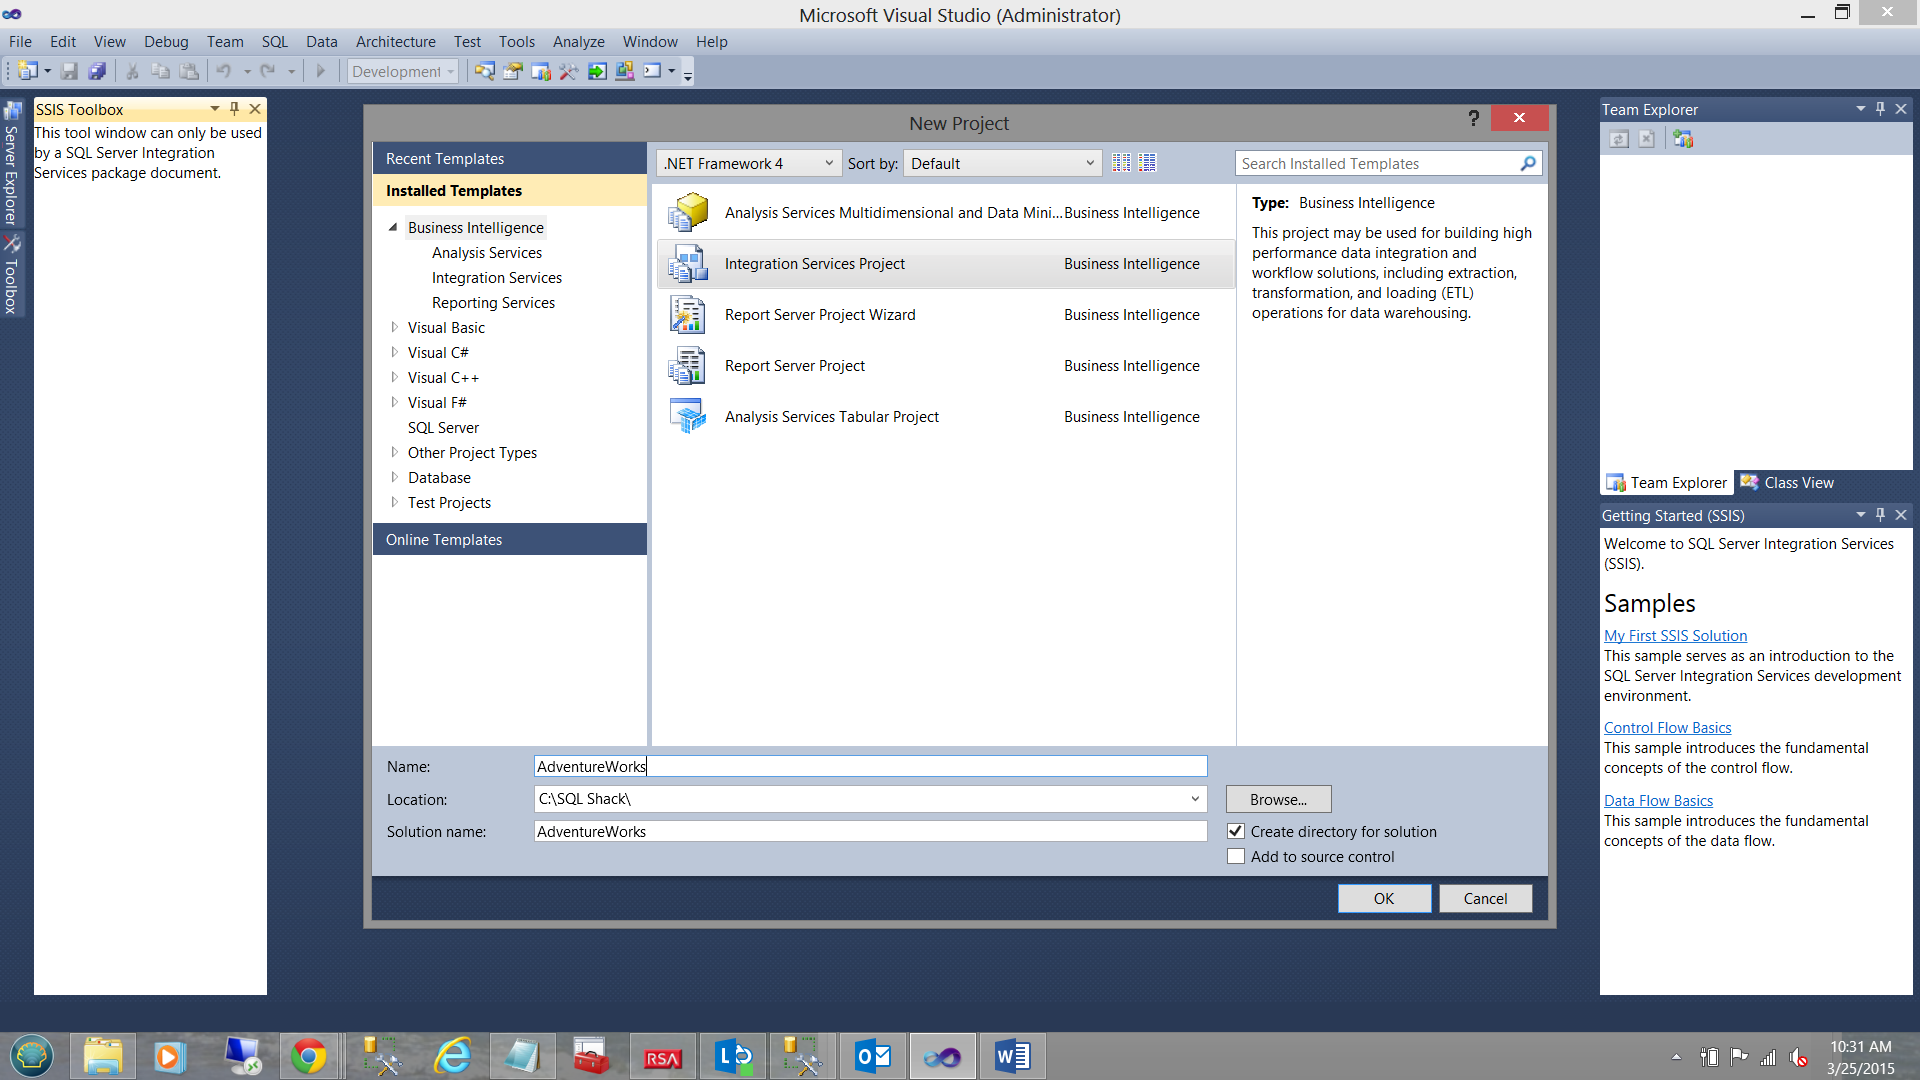
Task: Open Google Chrome from the taskbar
Action: pos(308,1056)
